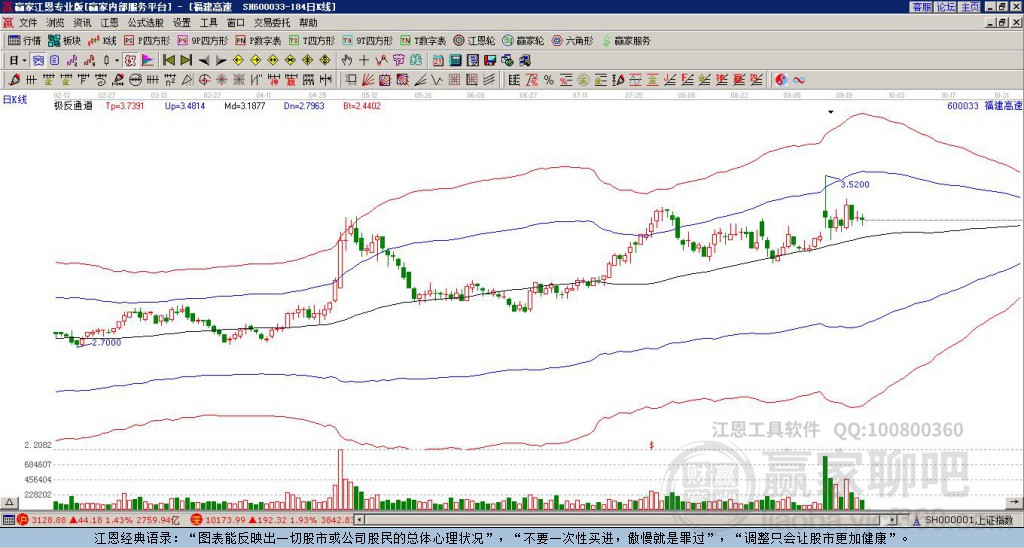Open the 帮助 menu
The width and height of the screenshot is (1024, 548).
(308, 23)
